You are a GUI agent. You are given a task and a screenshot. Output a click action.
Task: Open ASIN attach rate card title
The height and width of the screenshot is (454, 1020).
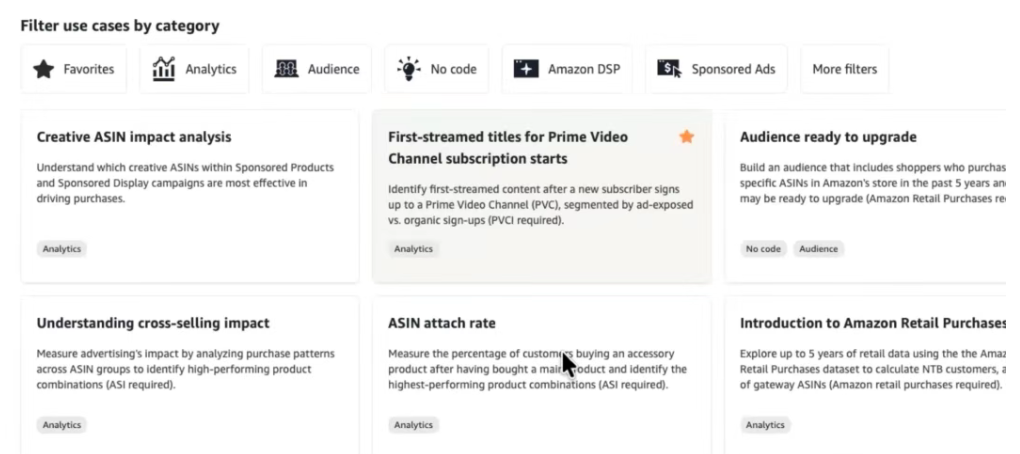(x=442, y=323)
